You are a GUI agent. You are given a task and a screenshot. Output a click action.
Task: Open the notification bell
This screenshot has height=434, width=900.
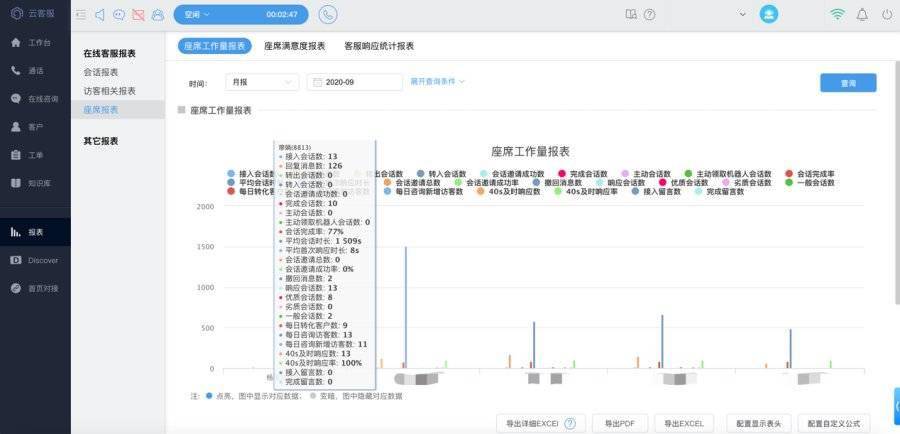(x=862, y=14)
